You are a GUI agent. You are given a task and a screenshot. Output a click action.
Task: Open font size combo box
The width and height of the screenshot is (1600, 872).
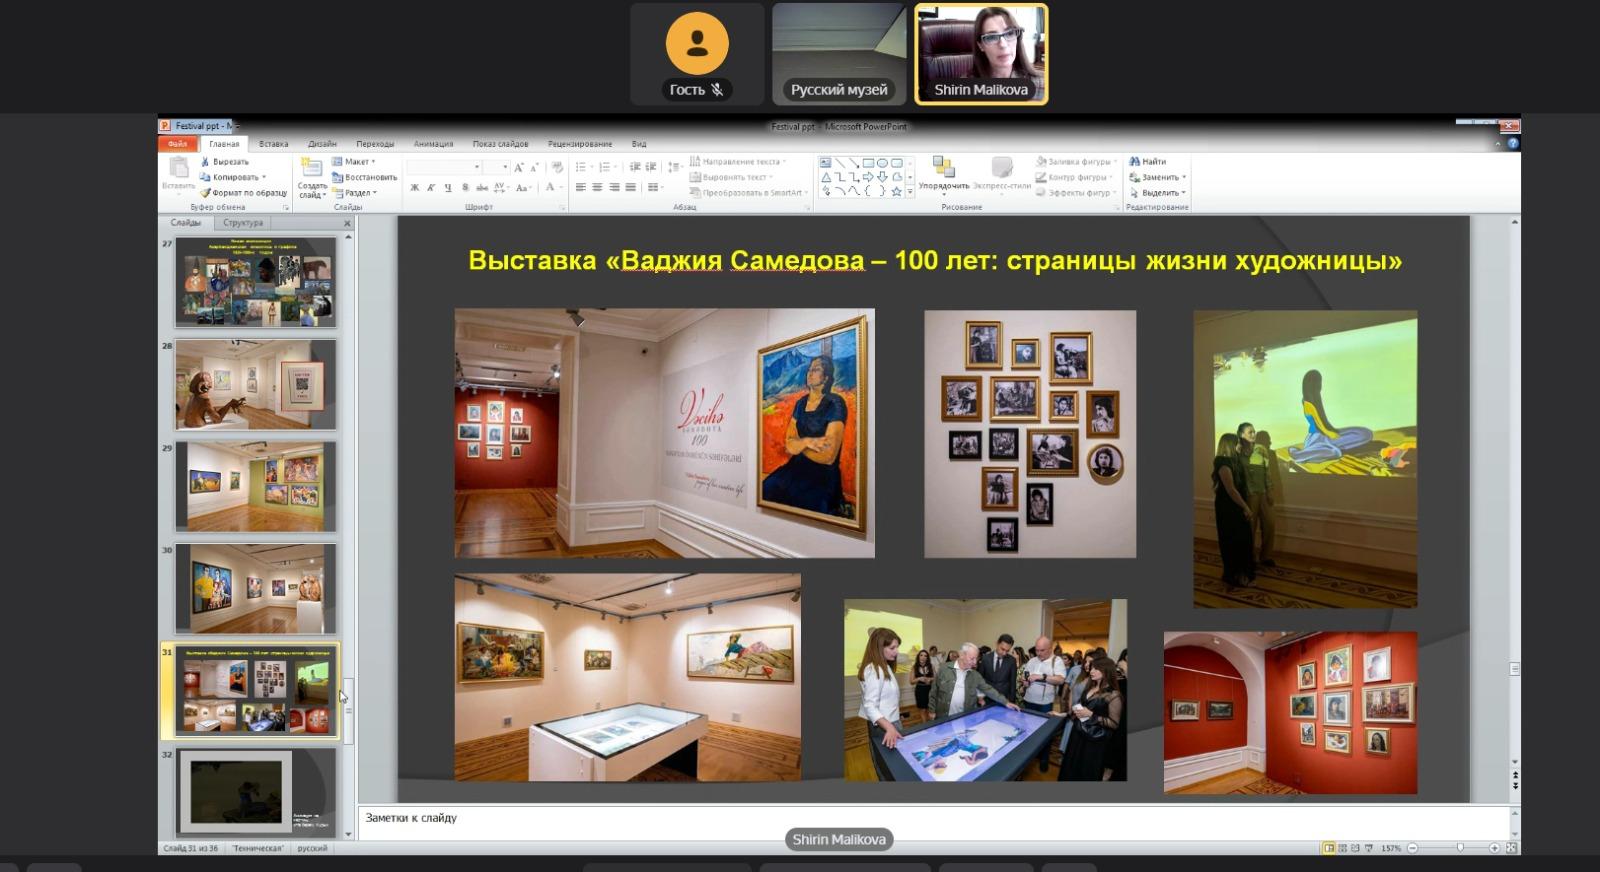(x=497, y=167)
